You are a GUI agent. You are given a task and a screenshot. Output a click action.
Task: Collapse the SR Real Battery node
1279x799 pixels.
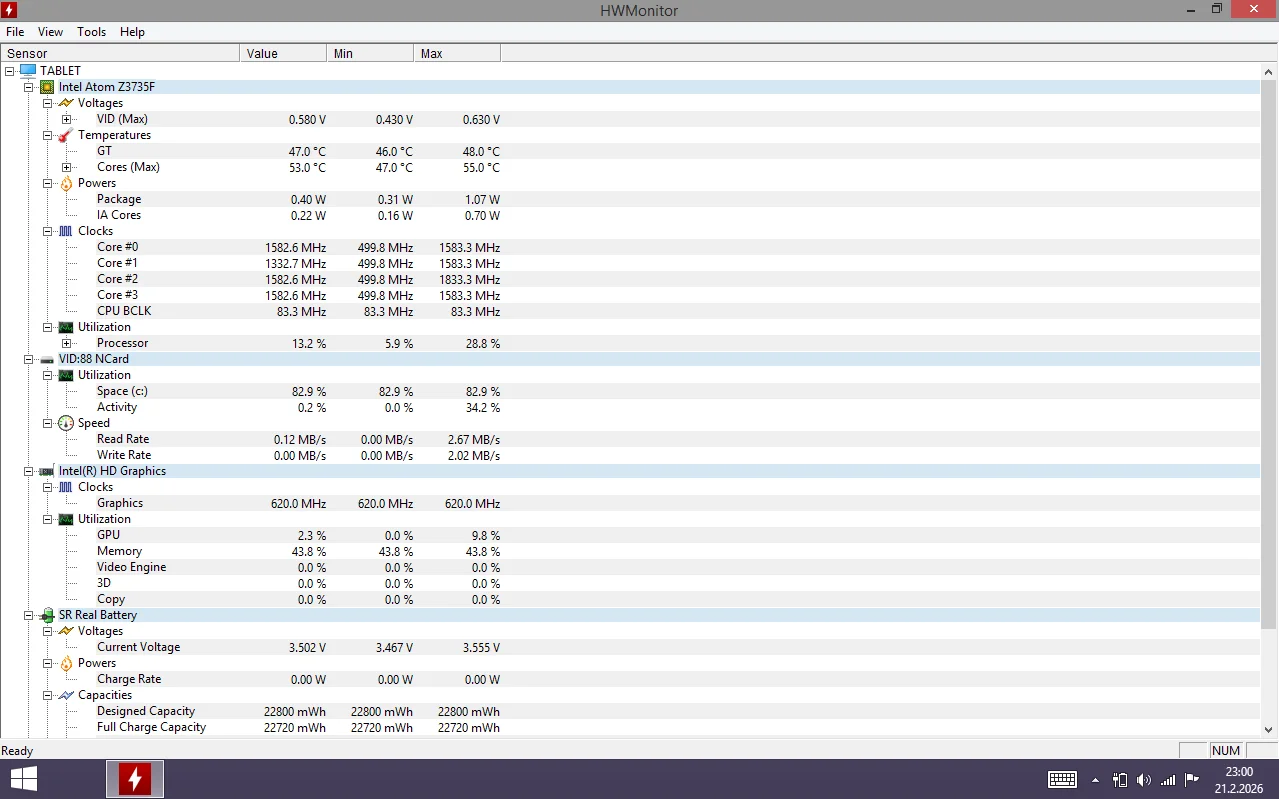[29, 615]
